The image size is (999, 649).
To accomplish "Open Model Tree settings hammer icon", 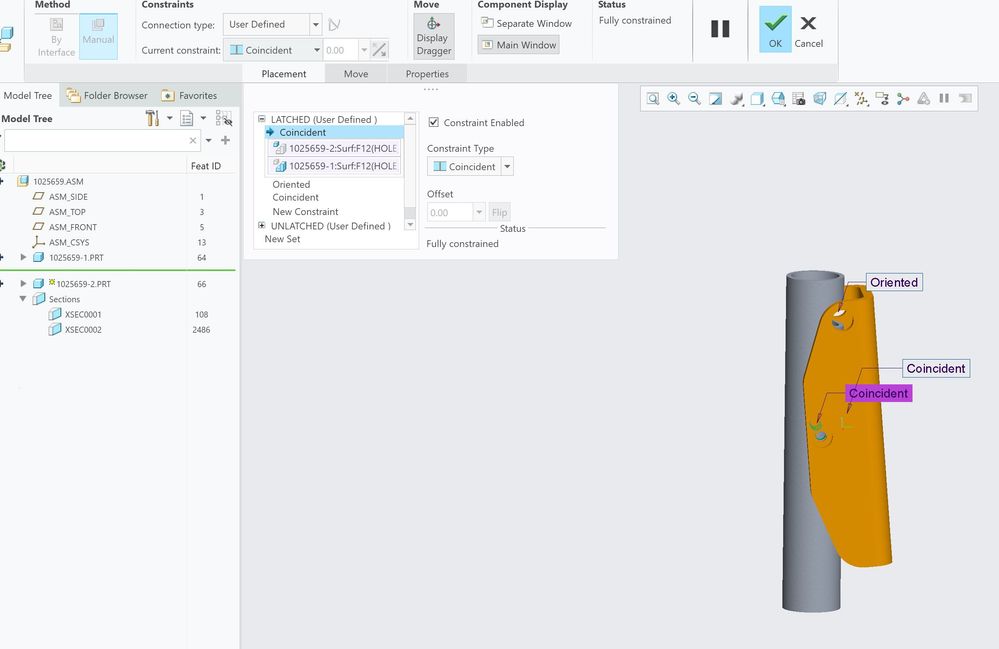I will point(152,119).
